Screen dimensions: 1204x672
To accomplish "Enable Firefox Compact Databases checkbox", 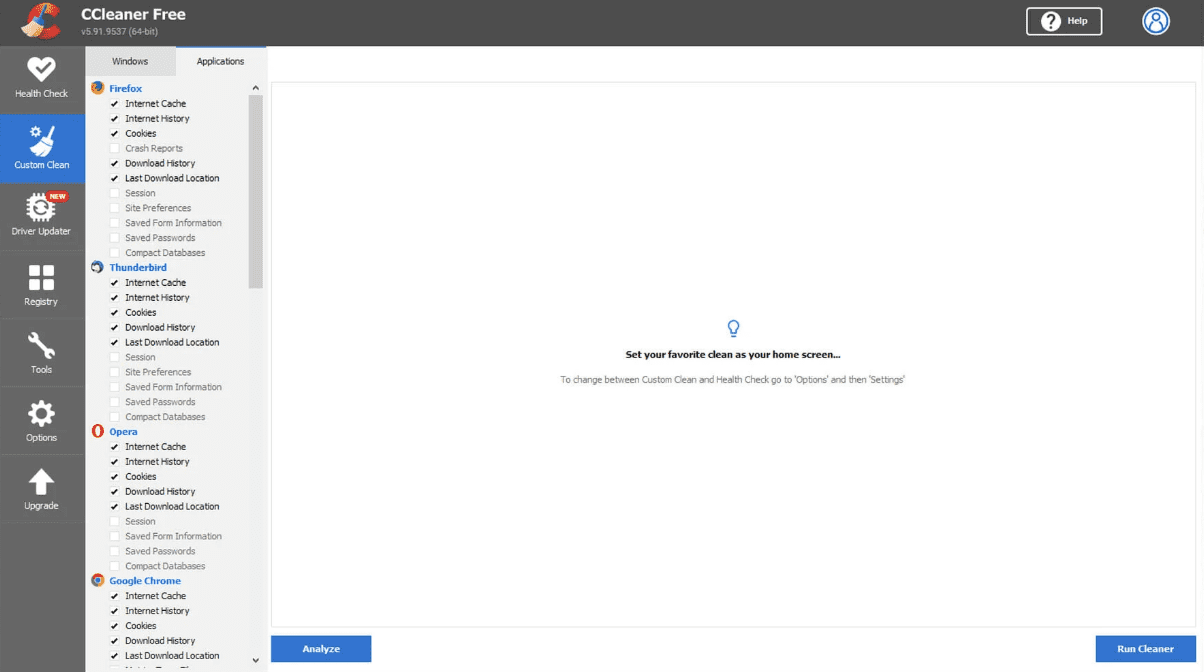I will (x=115, y=253).
